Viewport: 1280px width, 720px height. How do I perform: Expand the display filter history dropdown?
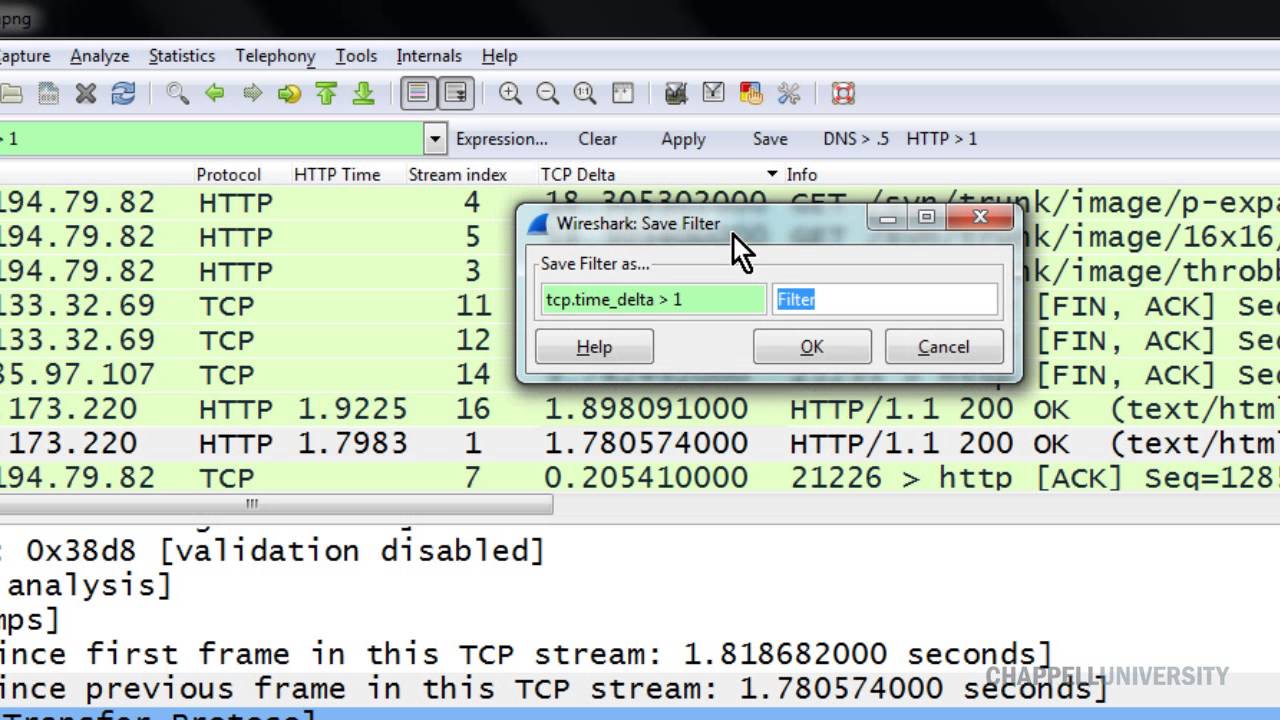tap(435, 139)
